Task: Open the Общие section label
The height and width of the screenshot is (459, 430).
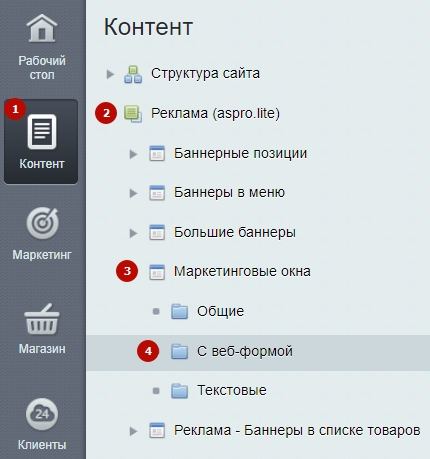Action: 220,312
